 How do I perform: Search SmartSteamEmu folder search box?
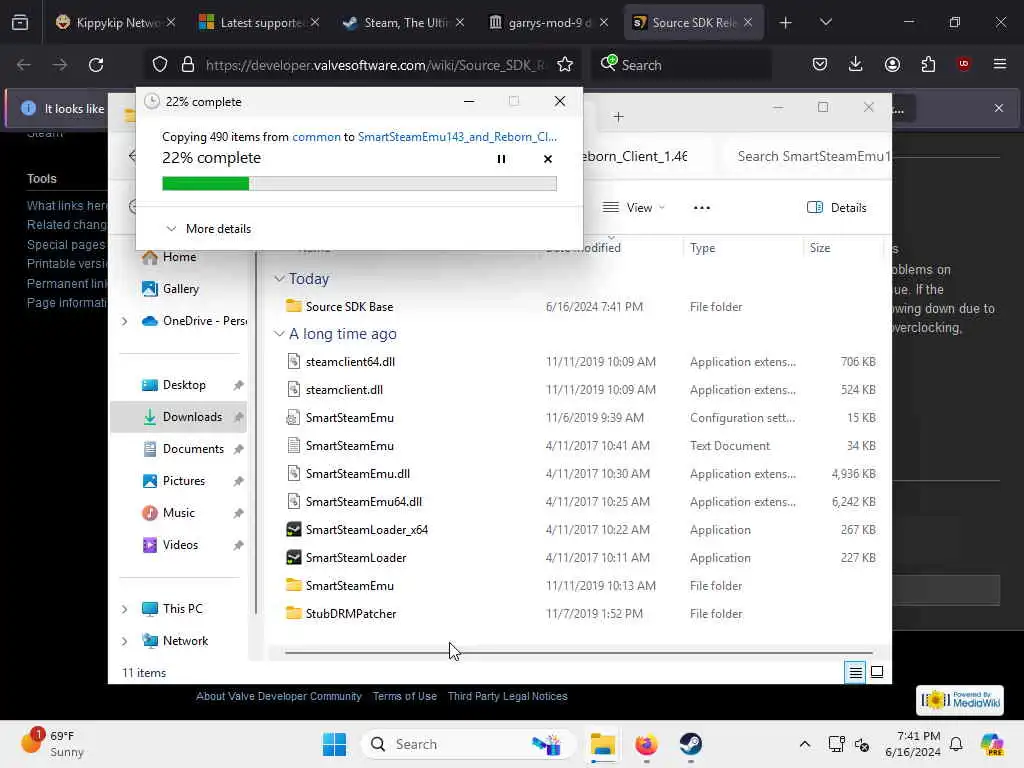(807, 156)
